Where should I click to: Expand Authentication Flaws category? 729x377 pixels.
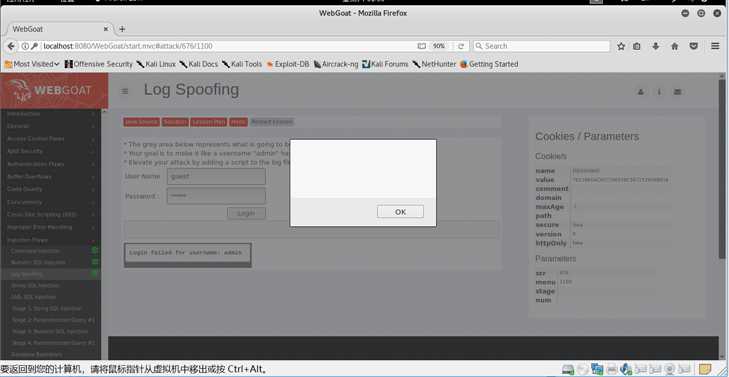pyautogui.click(x=50, y=164)
